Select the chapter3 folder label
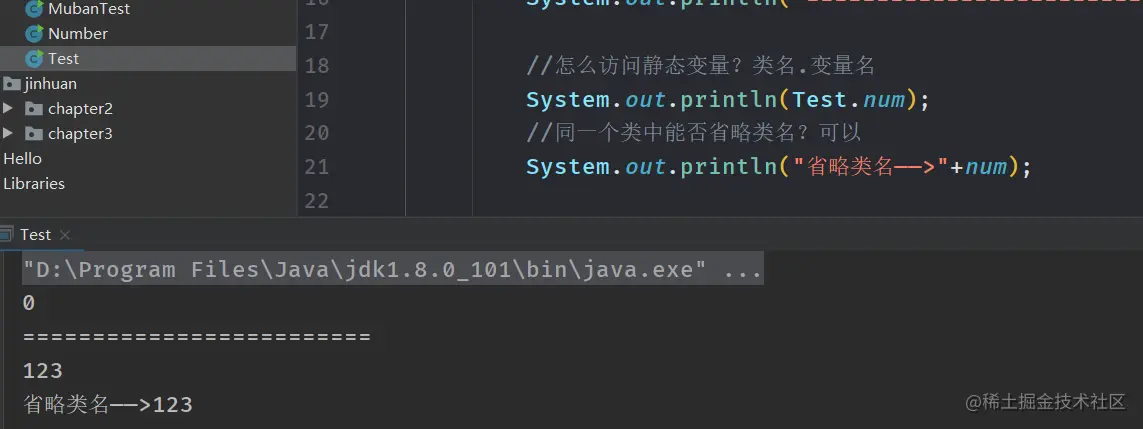This screenshot has height=429, width=1143. tap(80, 133)
